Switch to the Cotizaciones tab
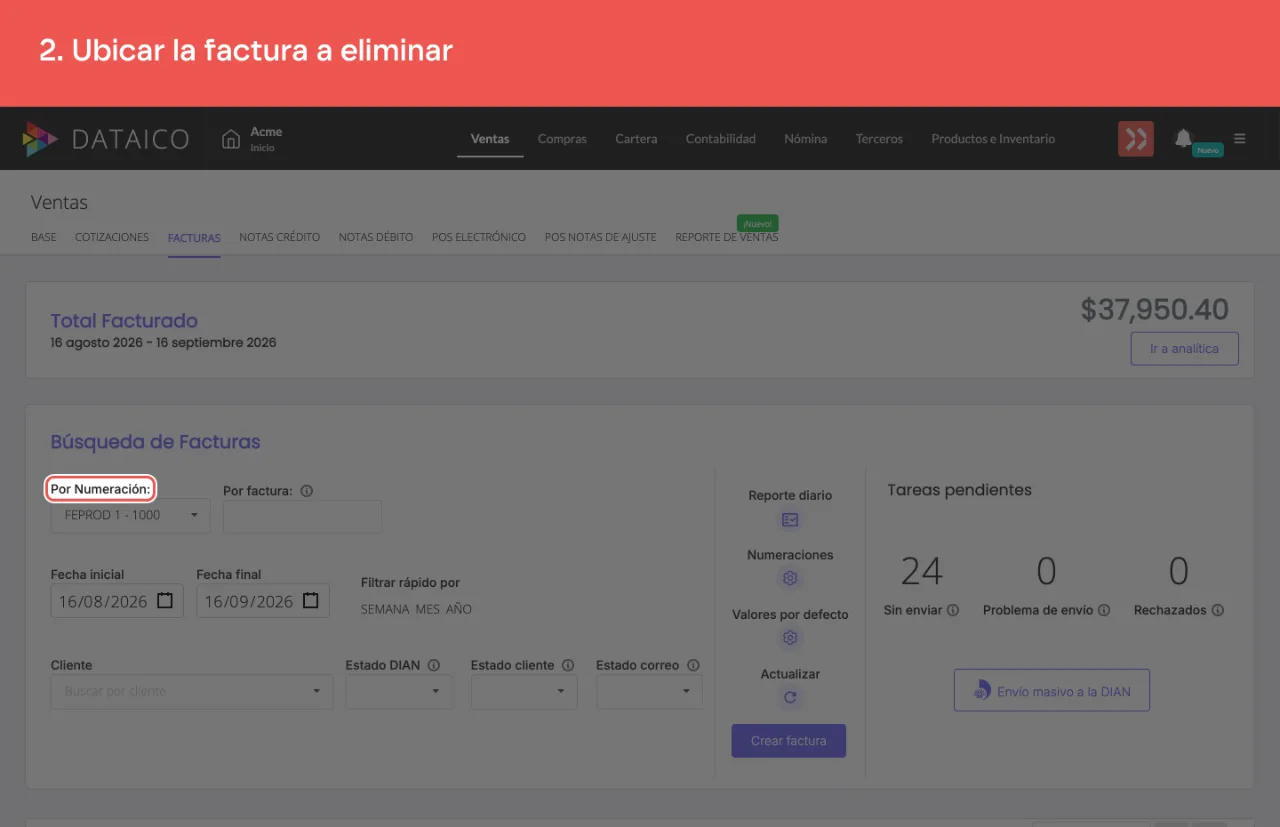Screen dimensions: 1280x827 112,237
